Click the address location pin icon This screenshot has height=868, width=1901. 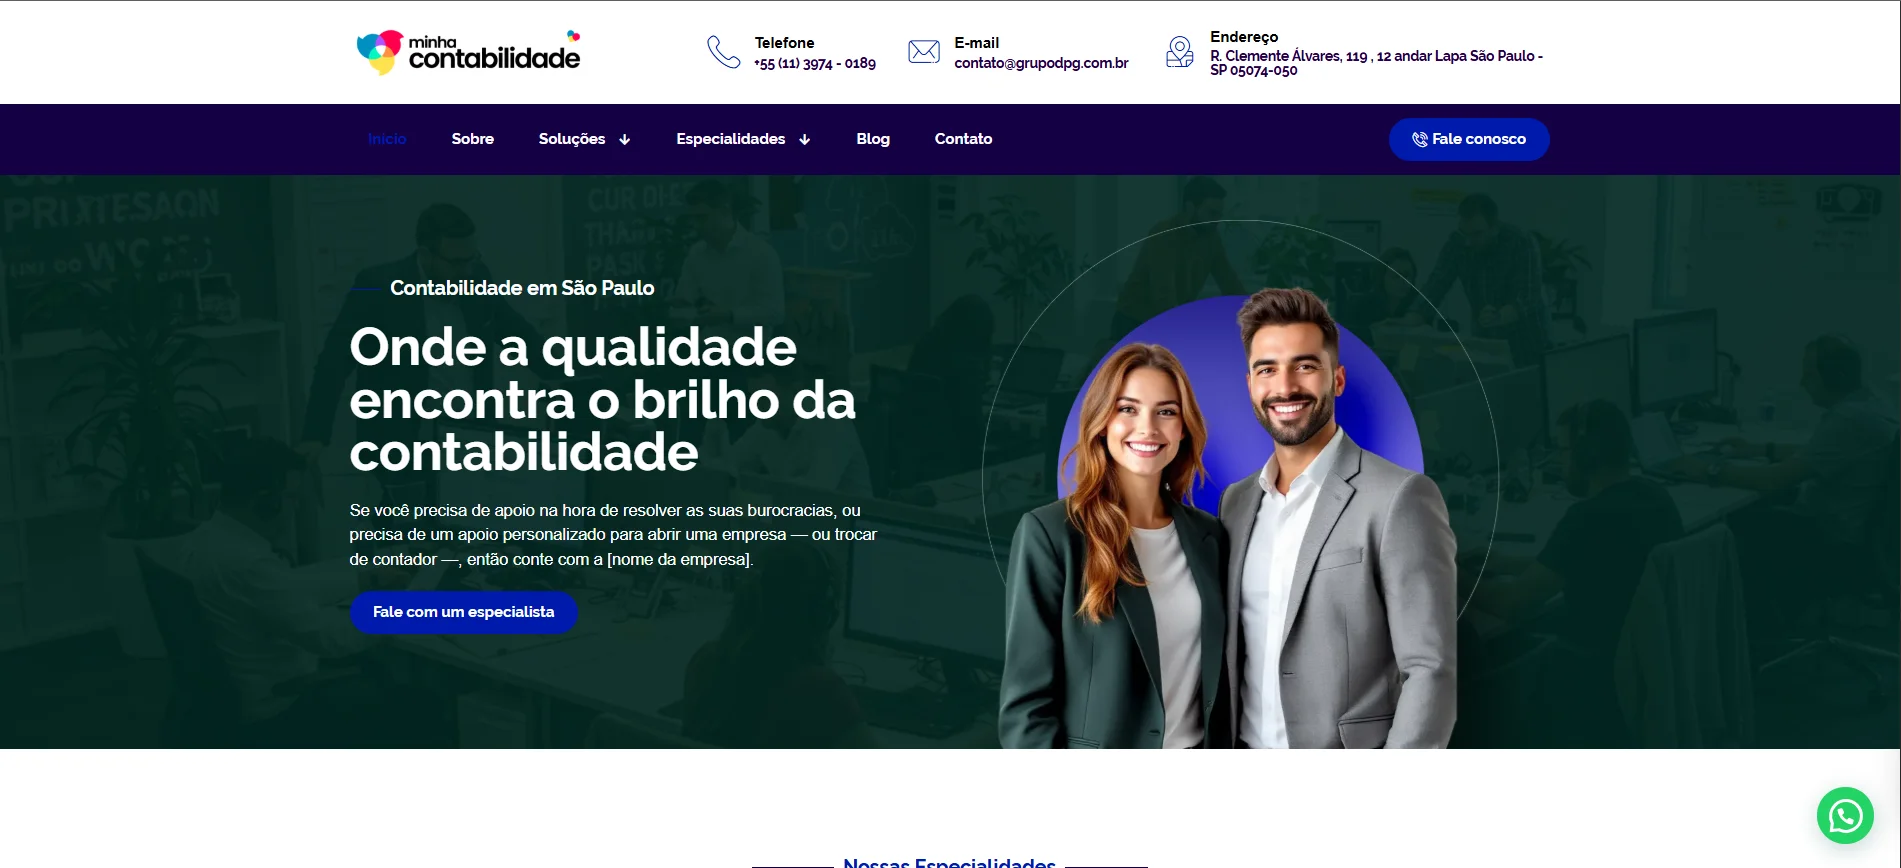1180,52
